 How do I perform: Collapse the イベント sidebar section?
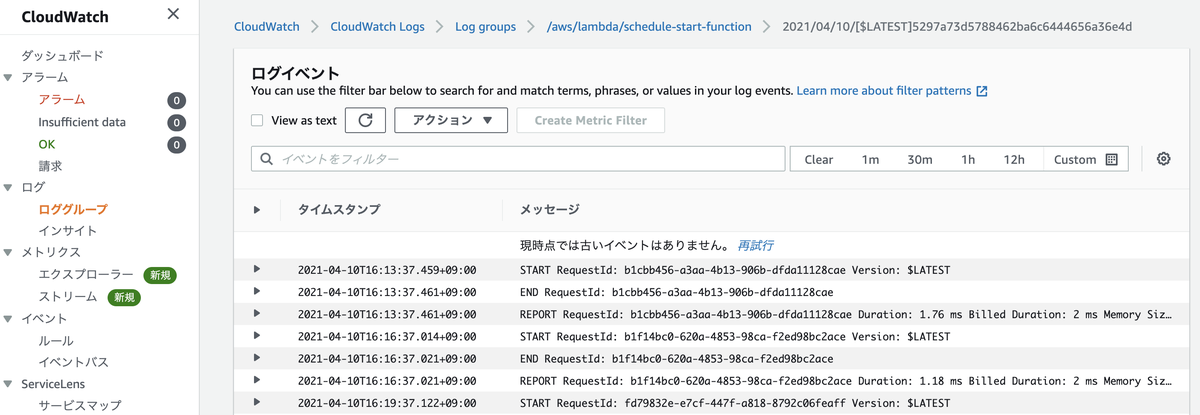[x=8, y=319]
